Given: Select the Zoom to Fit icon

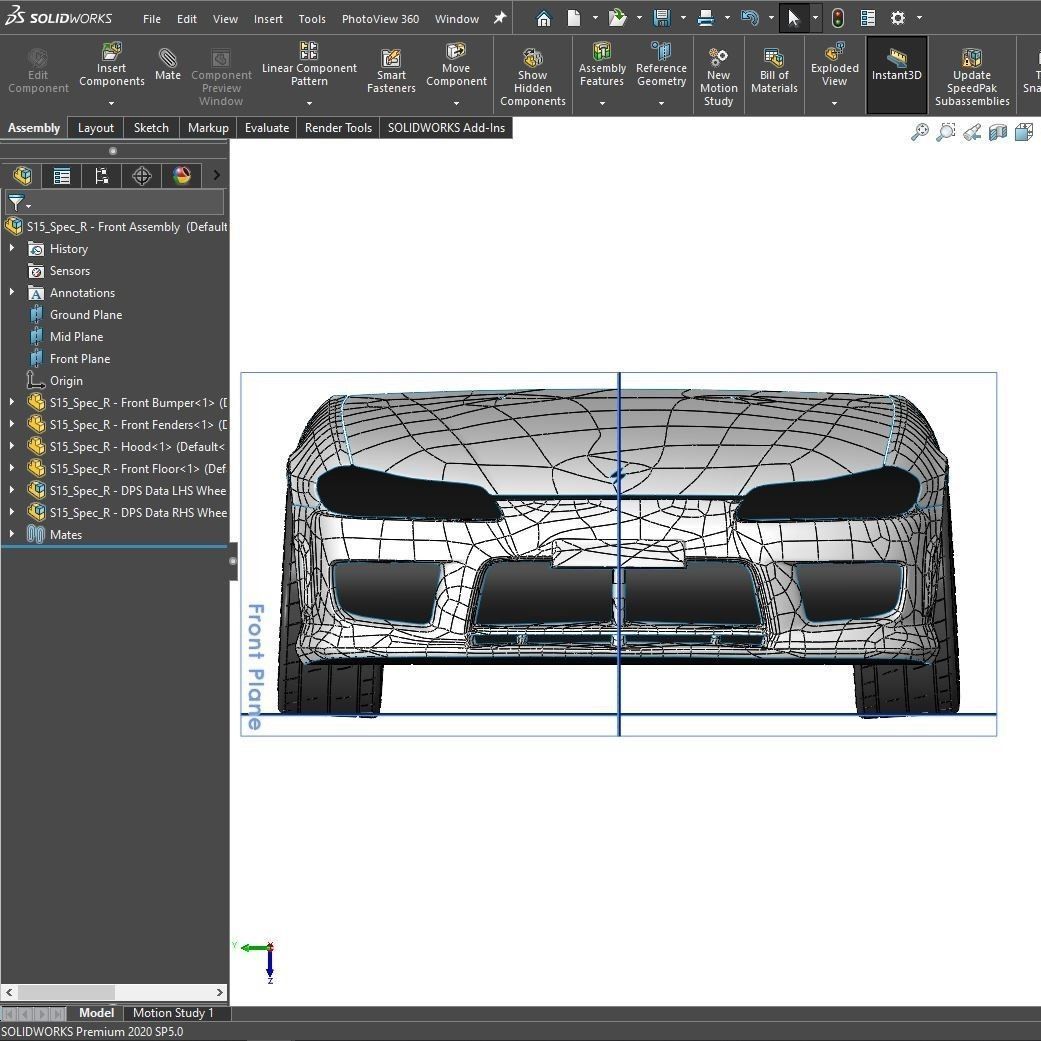Looking at the screenshot, I should (920, 131).
